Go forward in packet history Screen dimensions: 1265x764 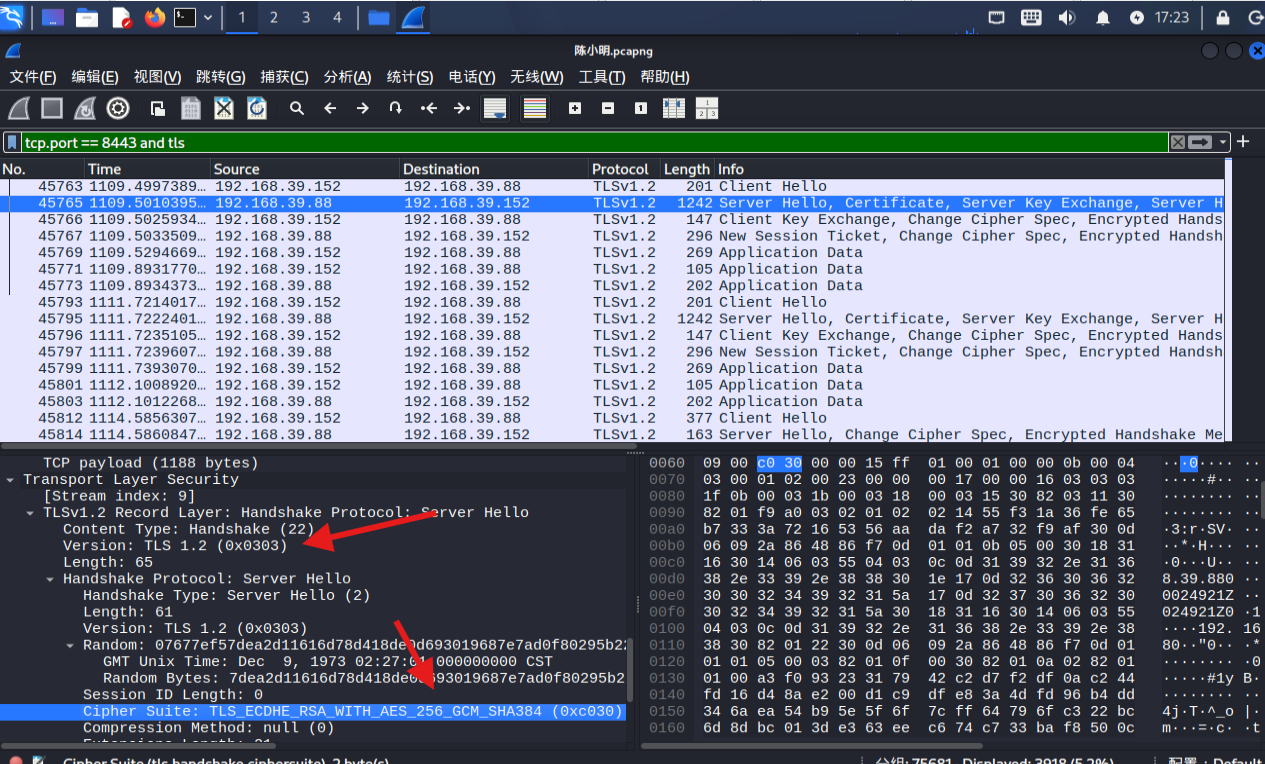tap(363, 108)
